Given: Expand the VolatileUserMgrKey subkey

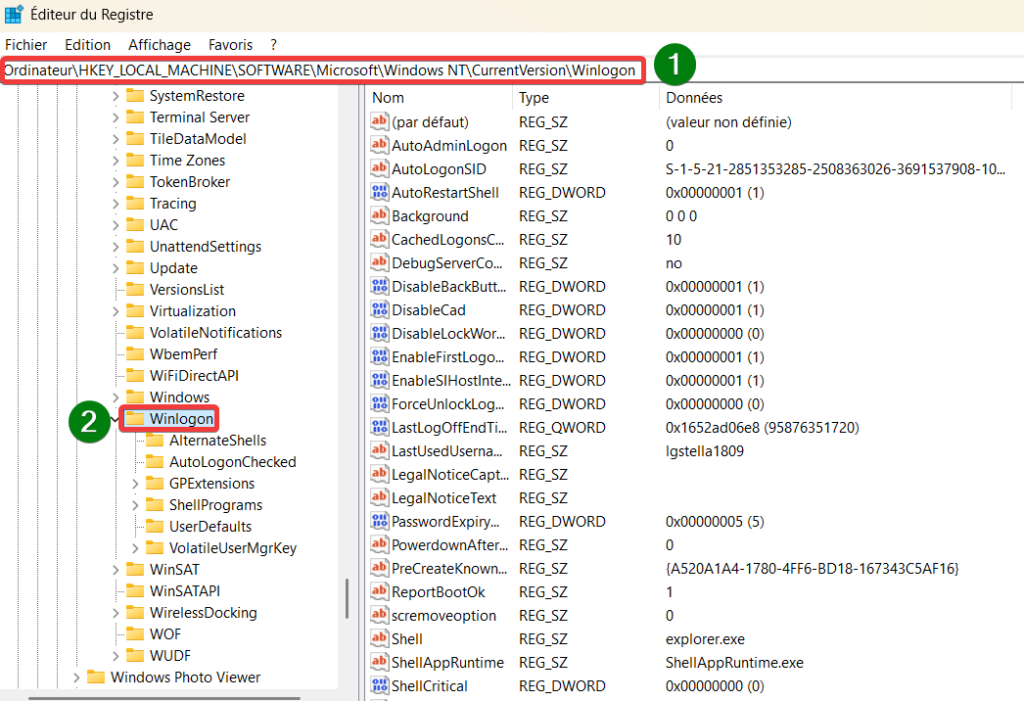Looking at the screenshot, I should click(x=135, y=549).
